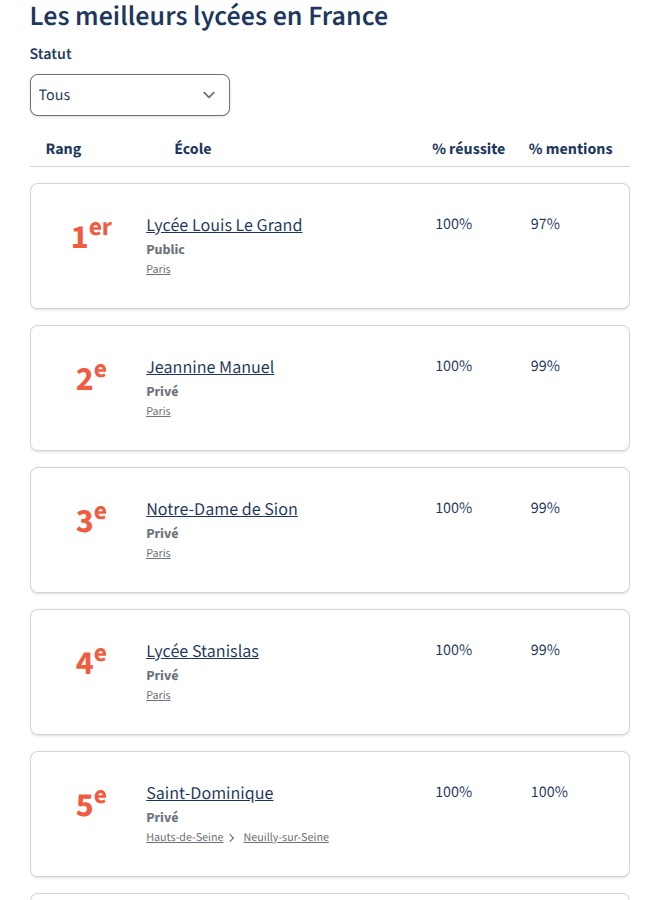Click the 1er rank badge
The width and height of the screenshot is (649, 900).
click(x=91, y=235)
